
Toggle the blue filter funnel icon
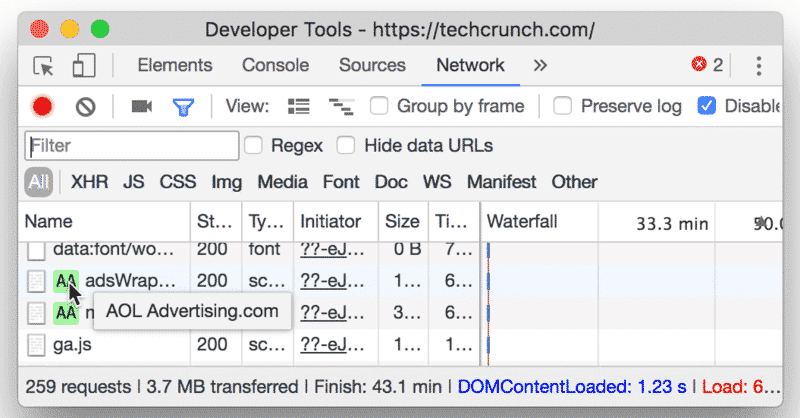pyautogui.click(x=183, y=106)
